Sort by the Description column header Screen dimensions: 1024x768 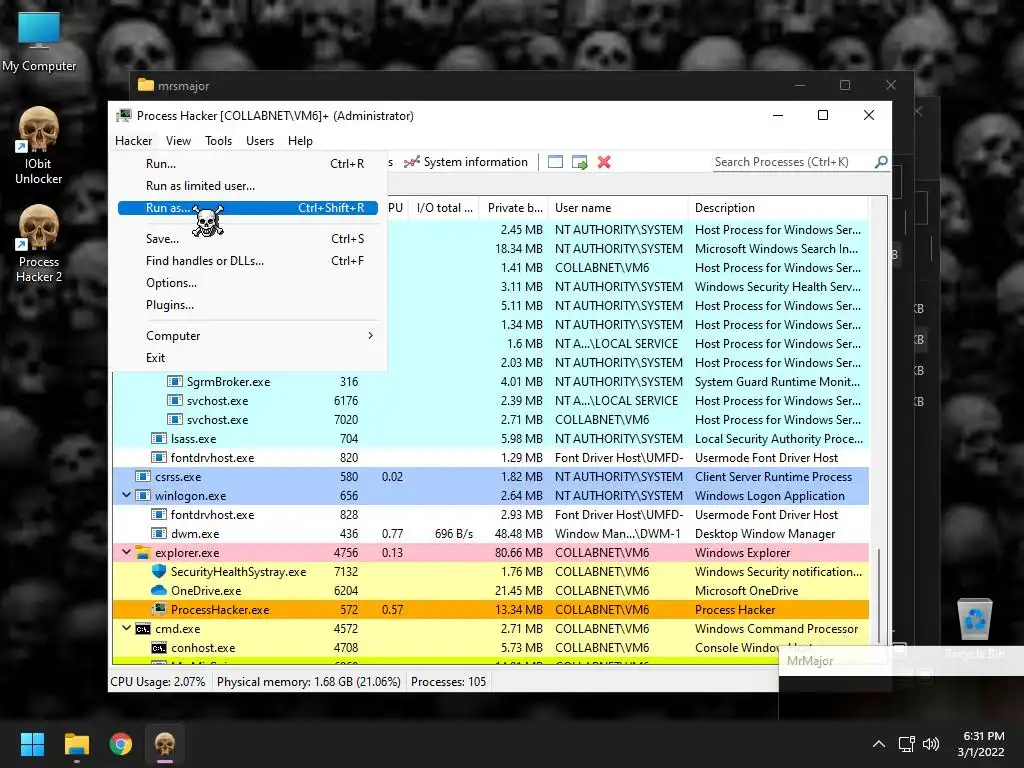778,208
